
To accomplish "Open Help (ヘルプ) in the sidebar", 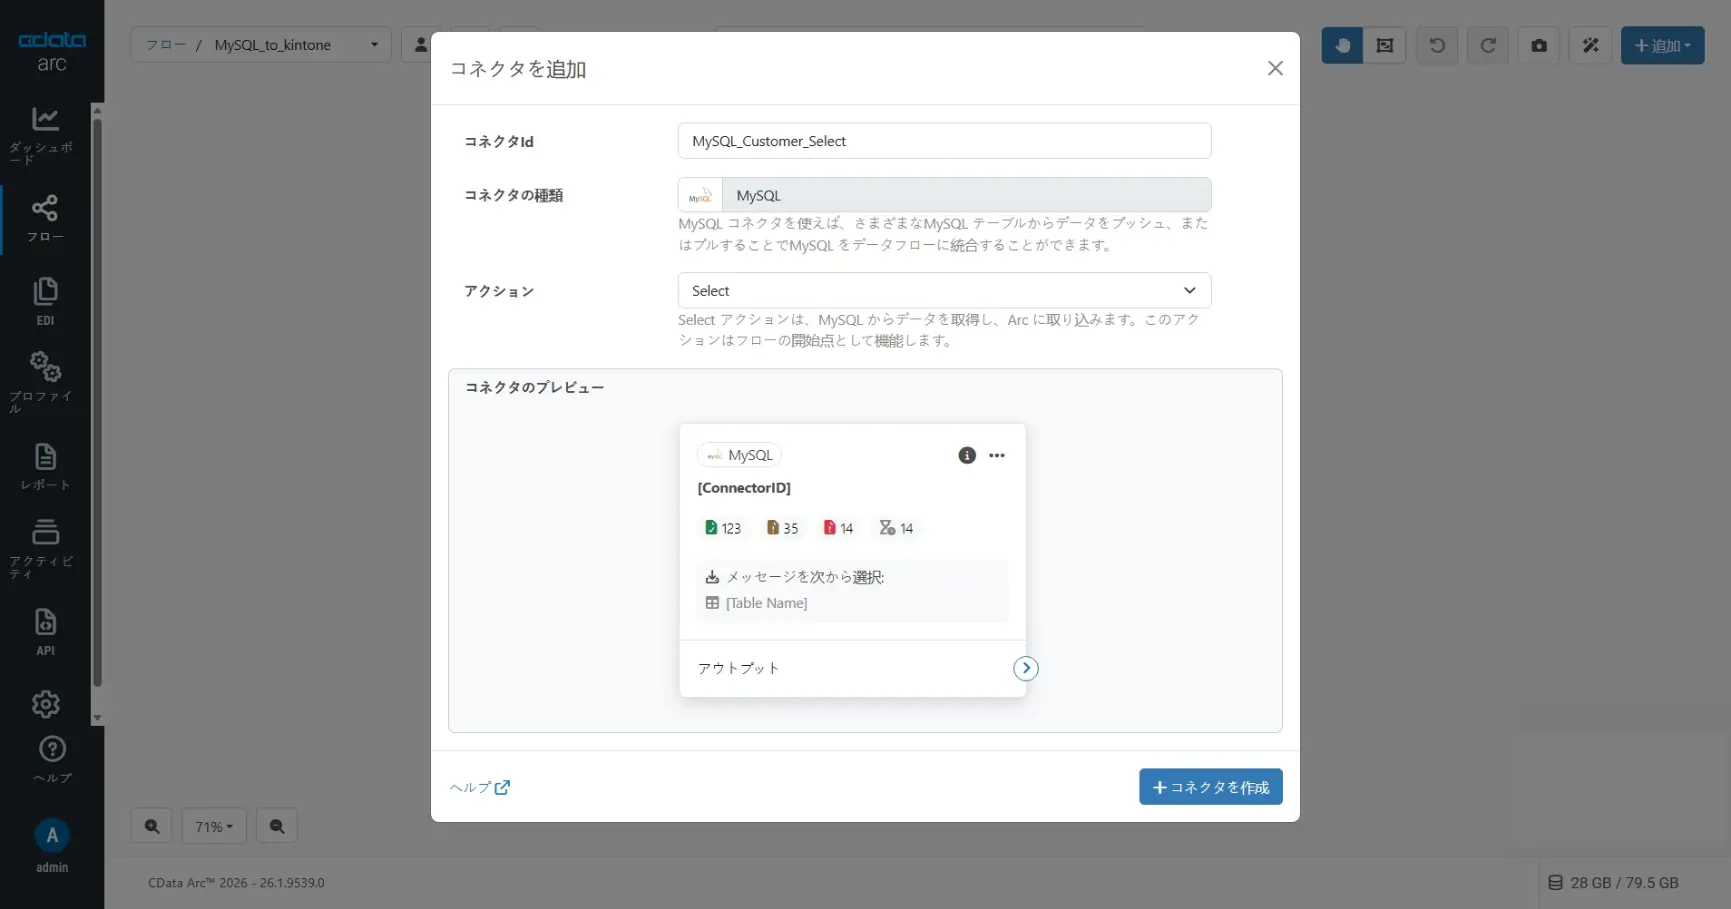I will 52,760.
